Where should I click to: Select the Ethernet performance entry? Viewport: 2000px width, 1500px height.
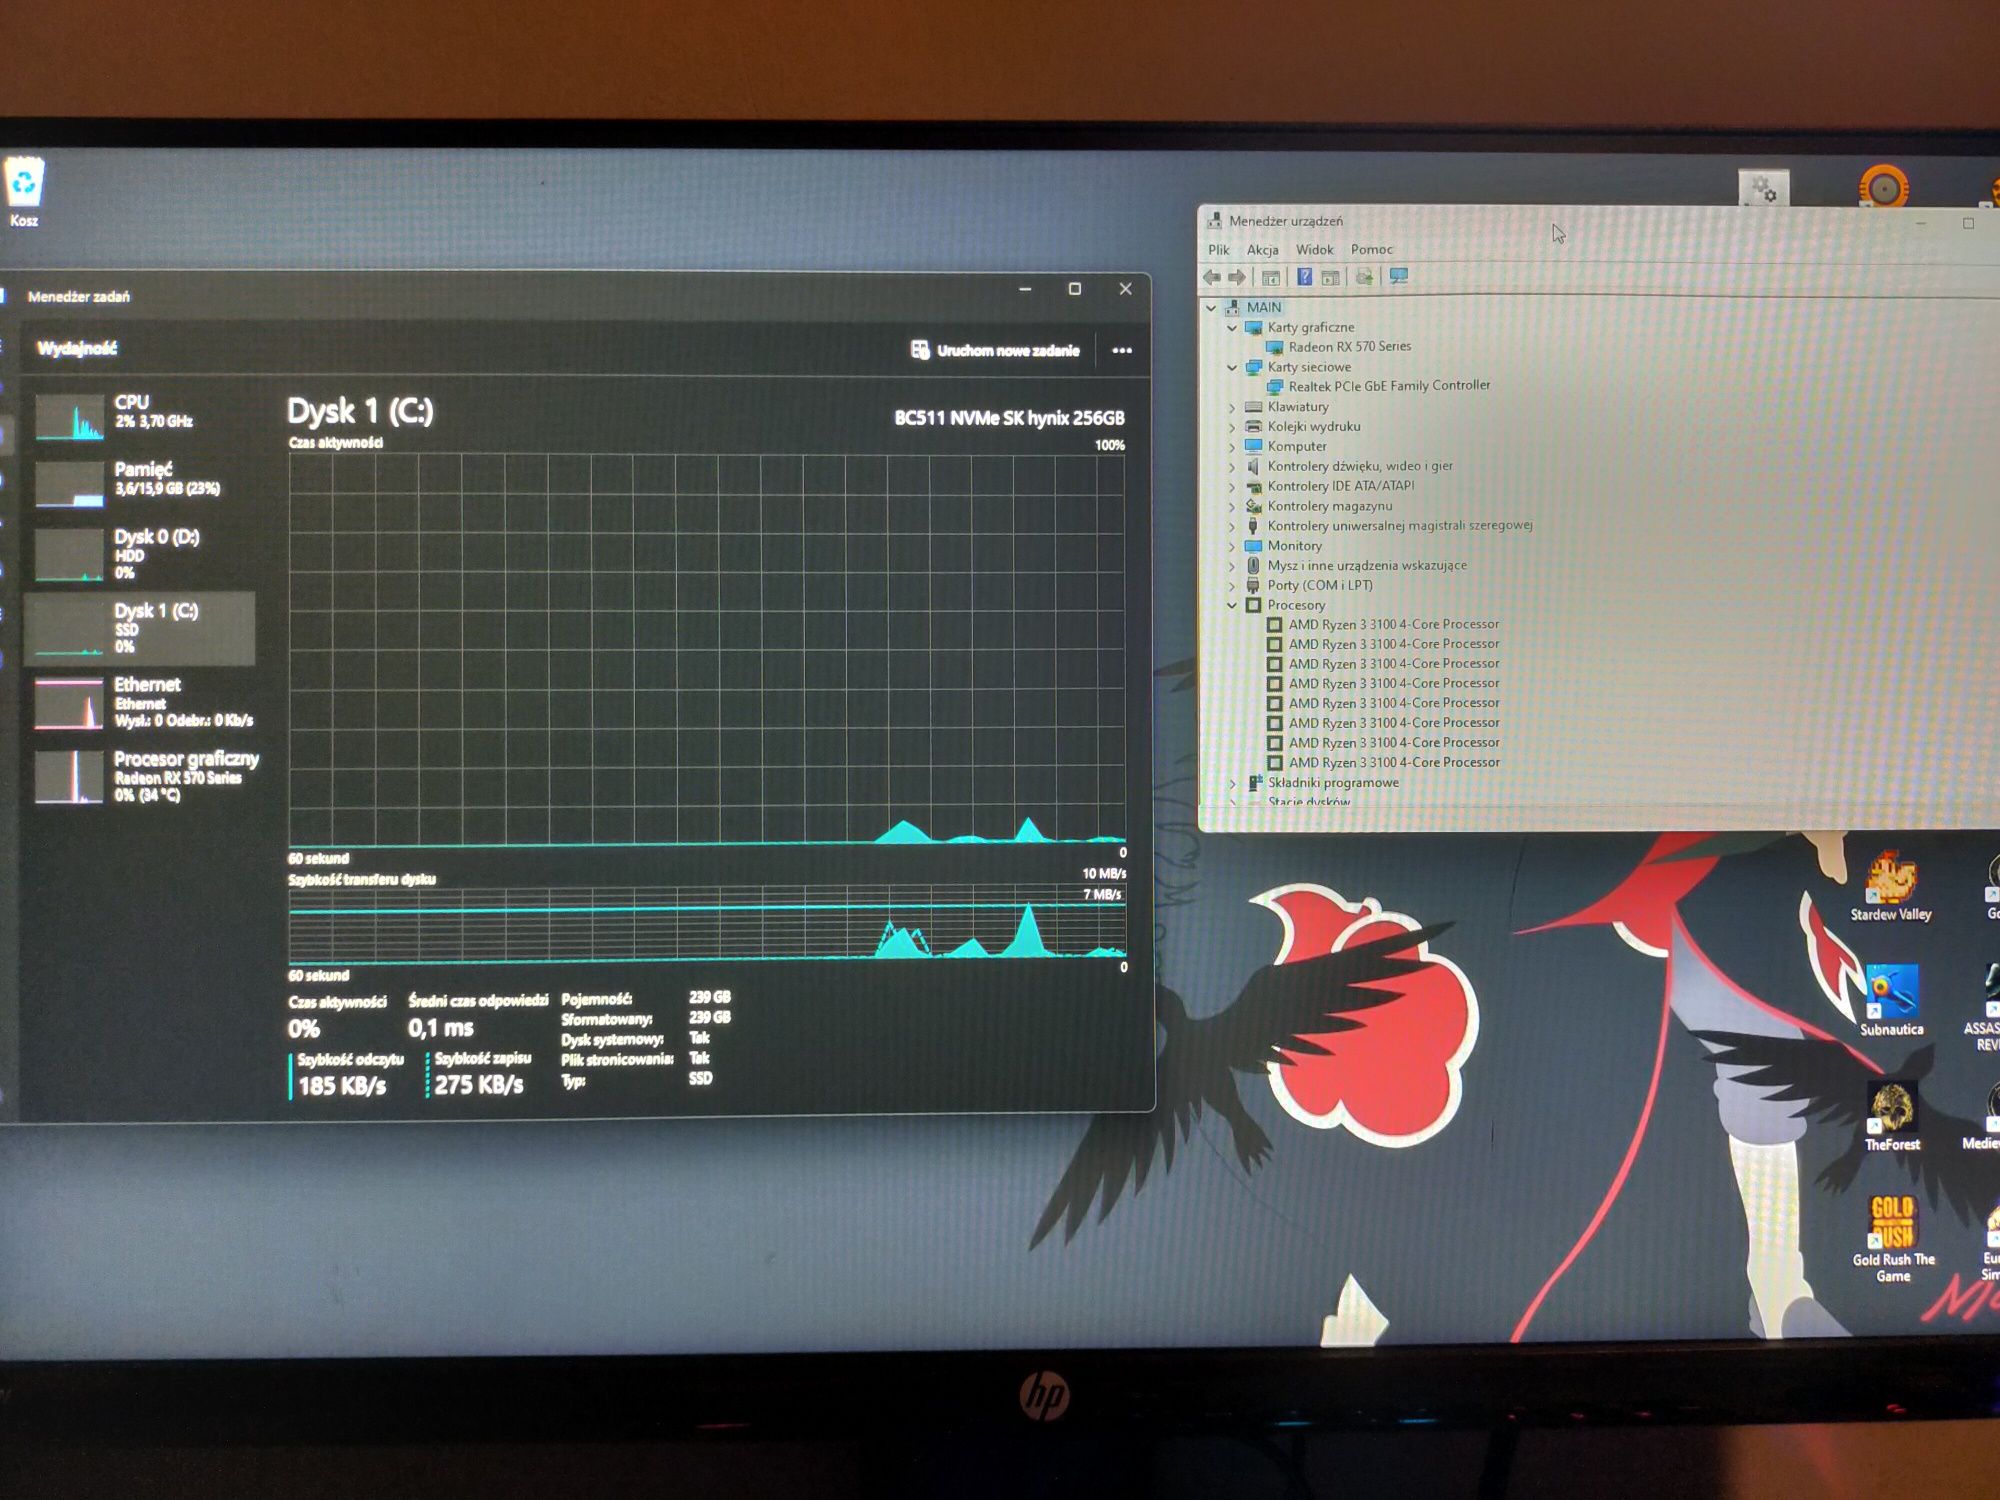pos(140,702)
